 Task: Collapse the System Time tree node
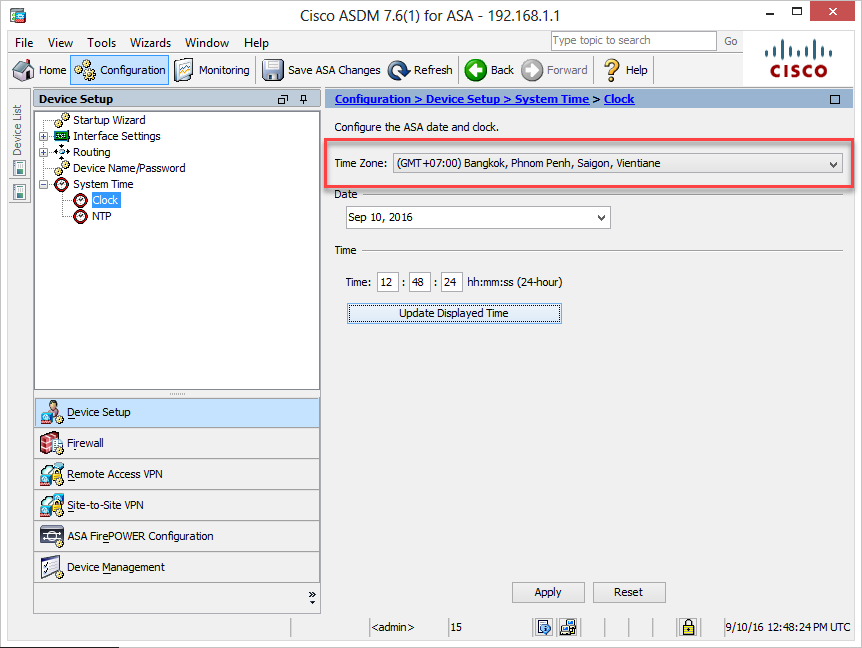coord(43,185)
